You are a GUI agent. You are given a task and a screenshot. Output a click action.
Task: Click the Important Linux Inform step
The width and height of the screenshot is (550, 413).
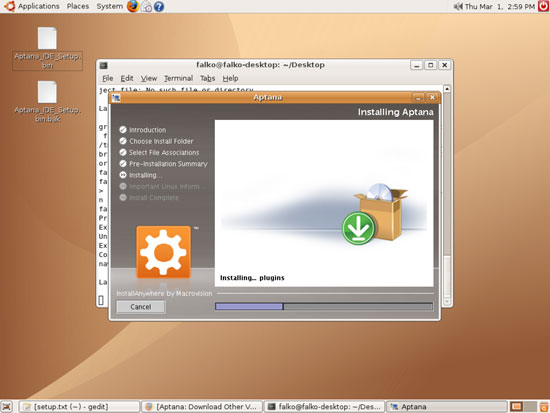(164, 186)
